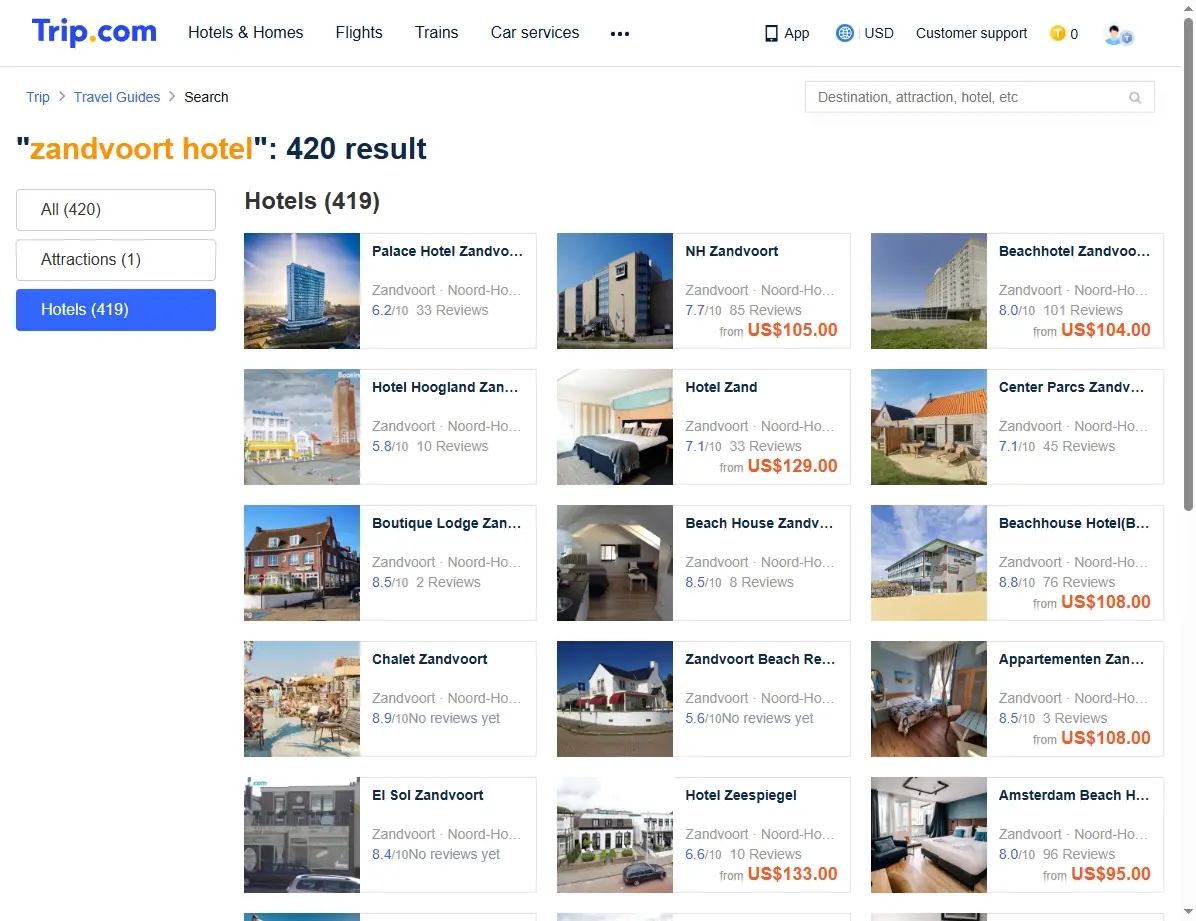Go to Travel Guides breadcrumb
1196x921 pixels.
click(x=117, y=97)
